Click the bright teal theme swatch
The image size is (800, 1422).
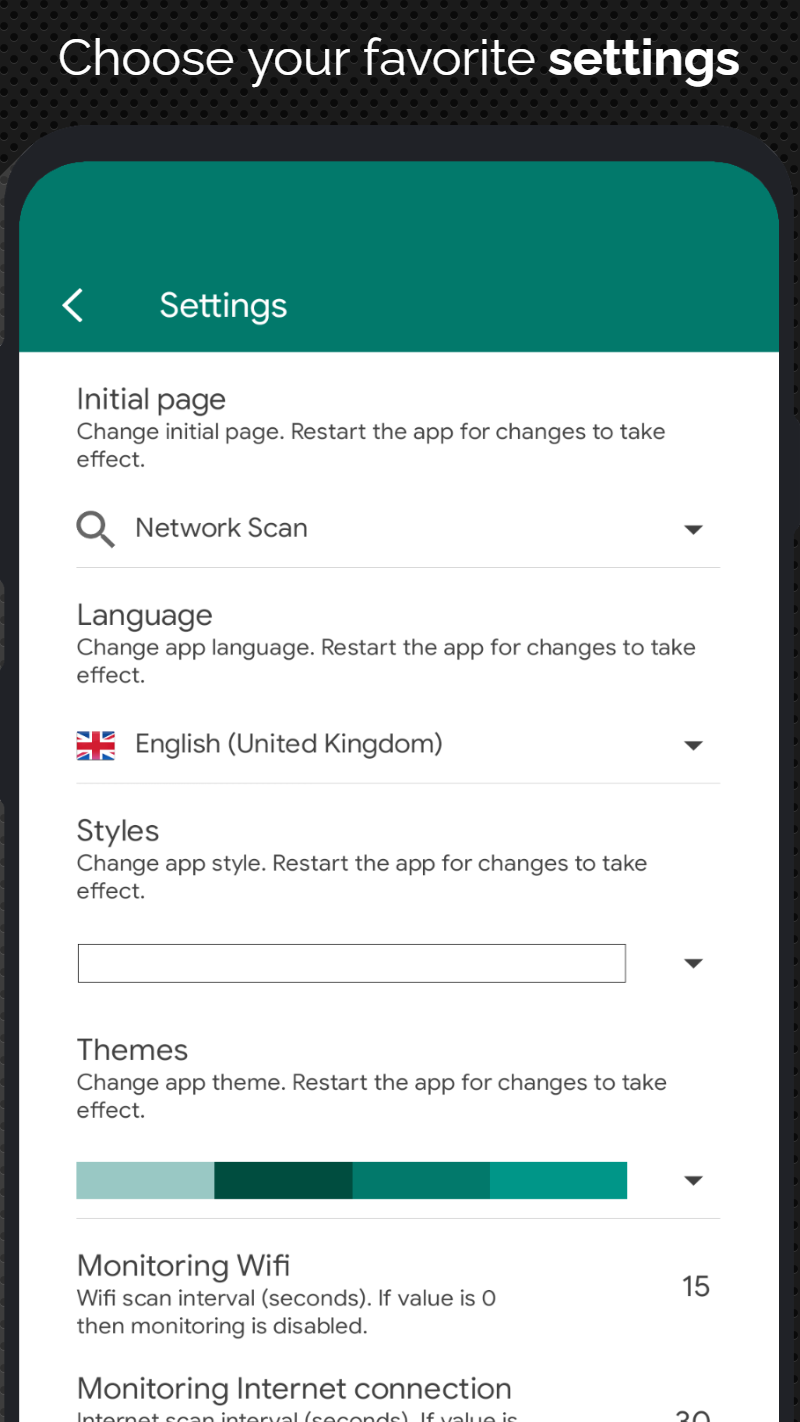tap(558, 1180)
